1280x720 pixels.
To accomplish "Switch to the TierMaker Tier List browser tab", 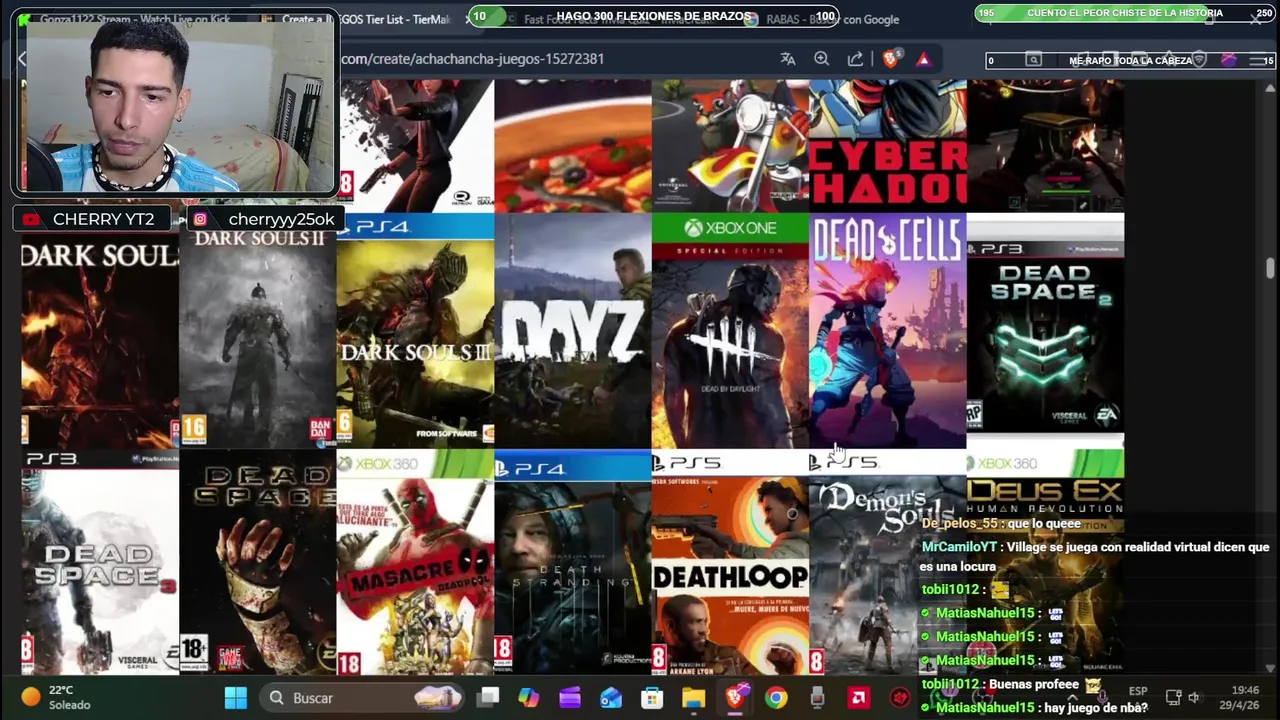I will [365, 19].
